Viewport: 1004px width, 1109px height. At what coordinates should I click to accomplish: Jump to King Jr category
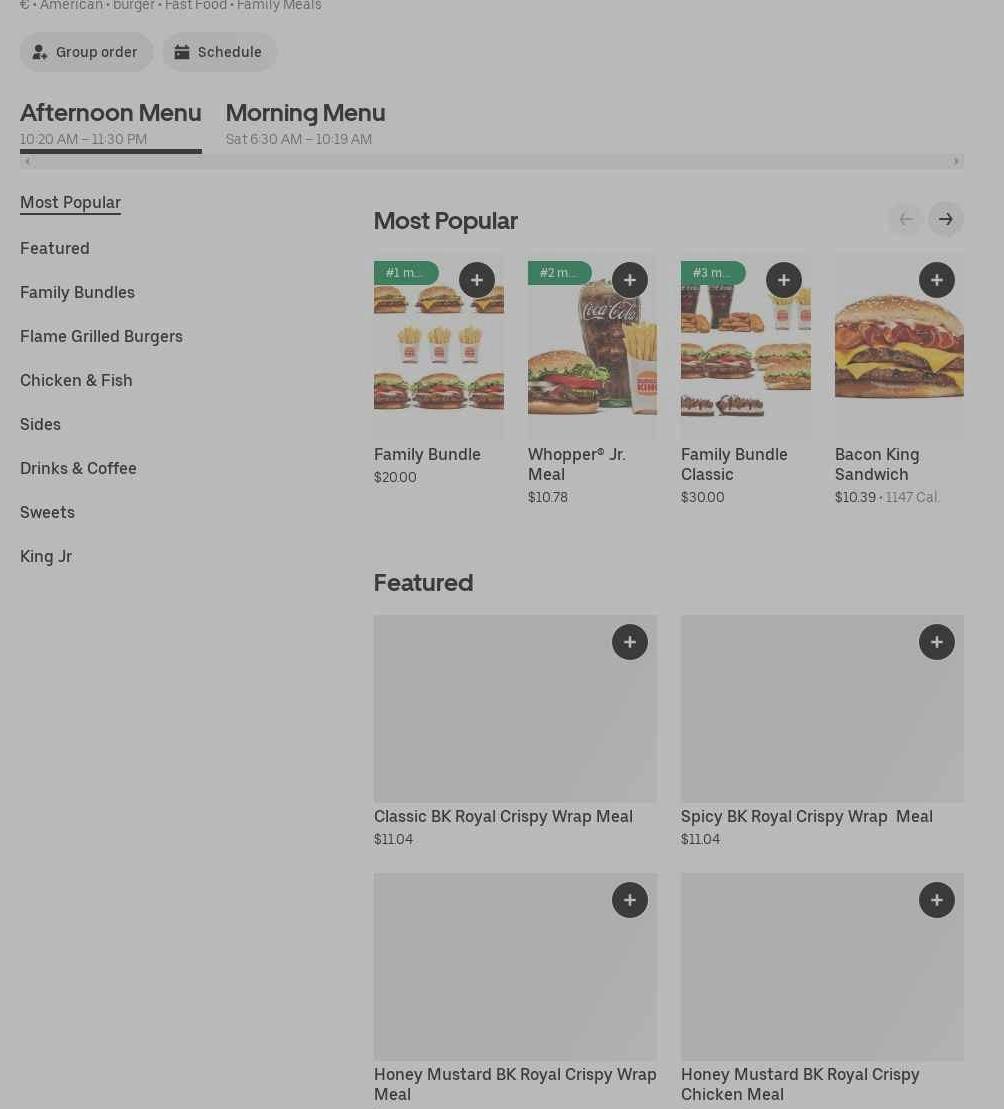pyautogui.click(x=46, y=556)
